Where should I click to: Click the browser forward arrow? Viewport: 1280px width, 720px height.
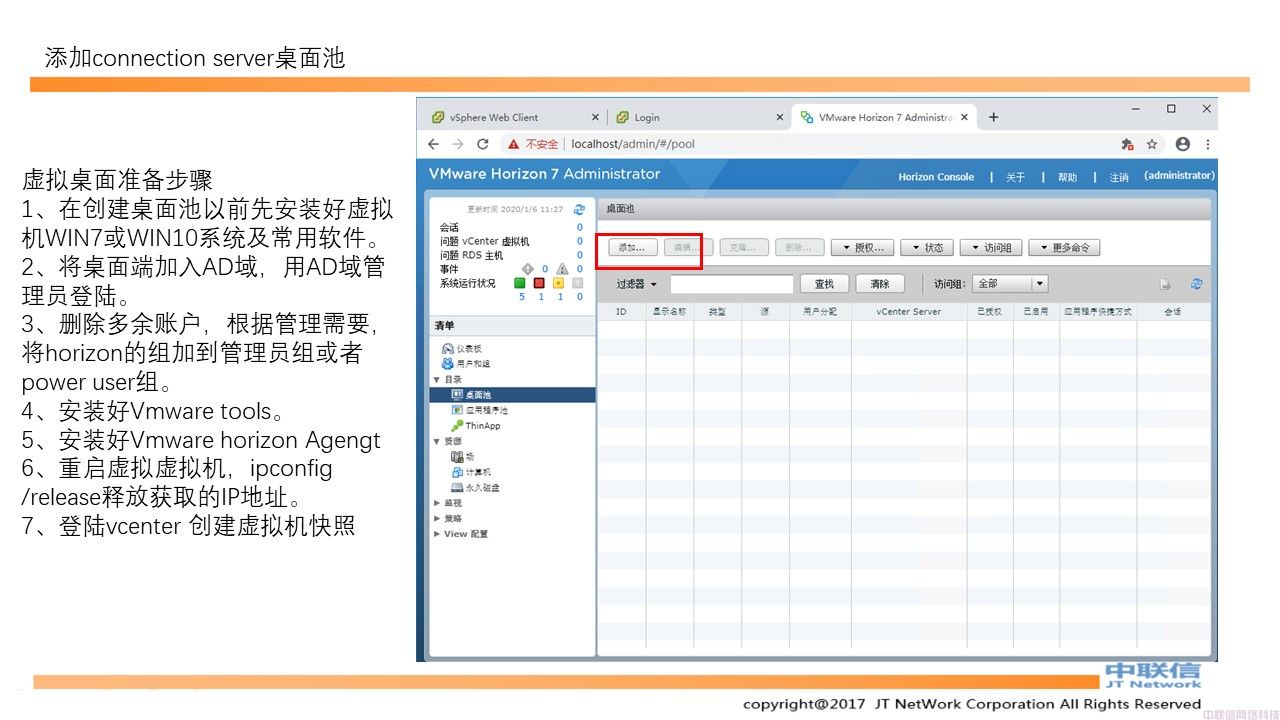[x=458, y=144]
